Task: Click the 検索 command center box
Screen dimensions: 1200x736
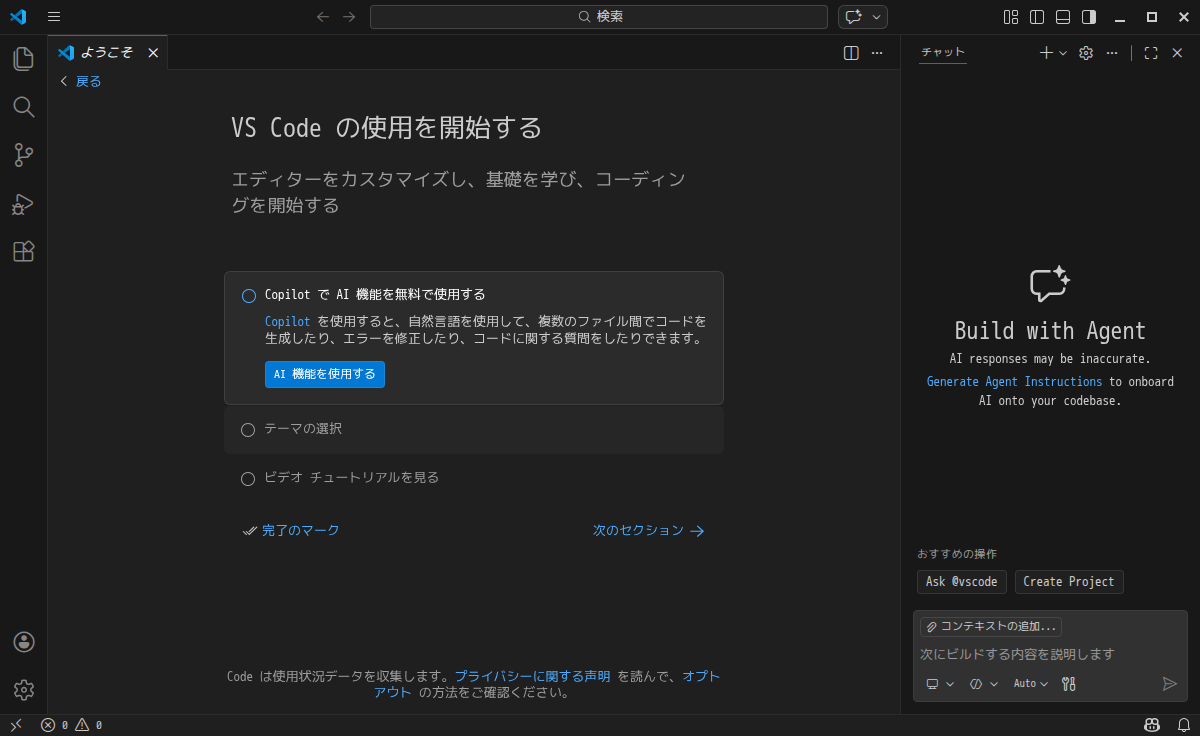Action: [599, 17]
